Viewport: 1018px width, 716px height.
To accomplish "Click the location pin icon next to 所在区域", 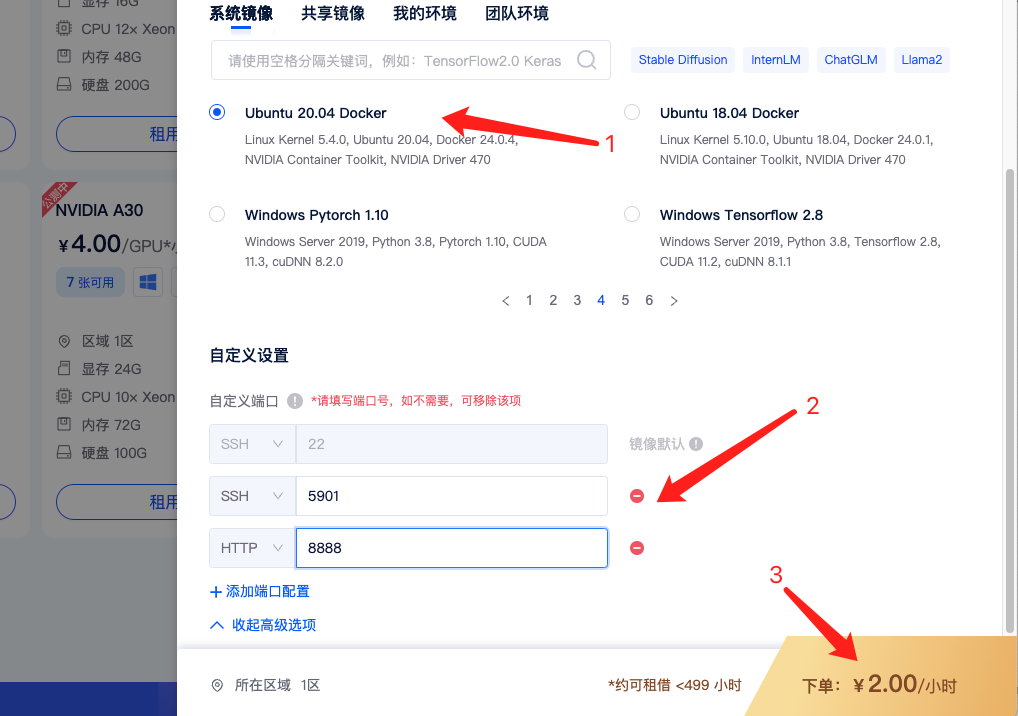I will tap(217, 684).
